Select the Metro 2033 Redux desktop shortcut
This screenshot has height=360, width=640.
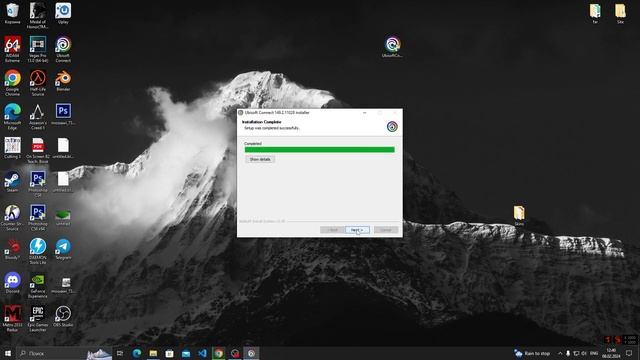tap(13, 319)
